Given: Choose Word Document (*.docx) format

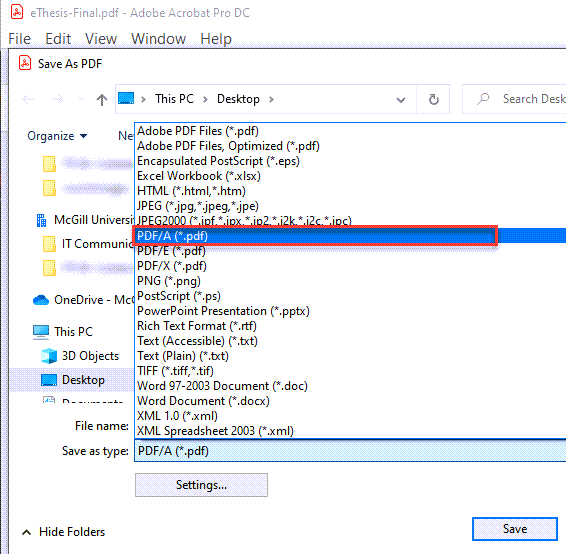Looking at the screenshot, I should pos(203,401).
